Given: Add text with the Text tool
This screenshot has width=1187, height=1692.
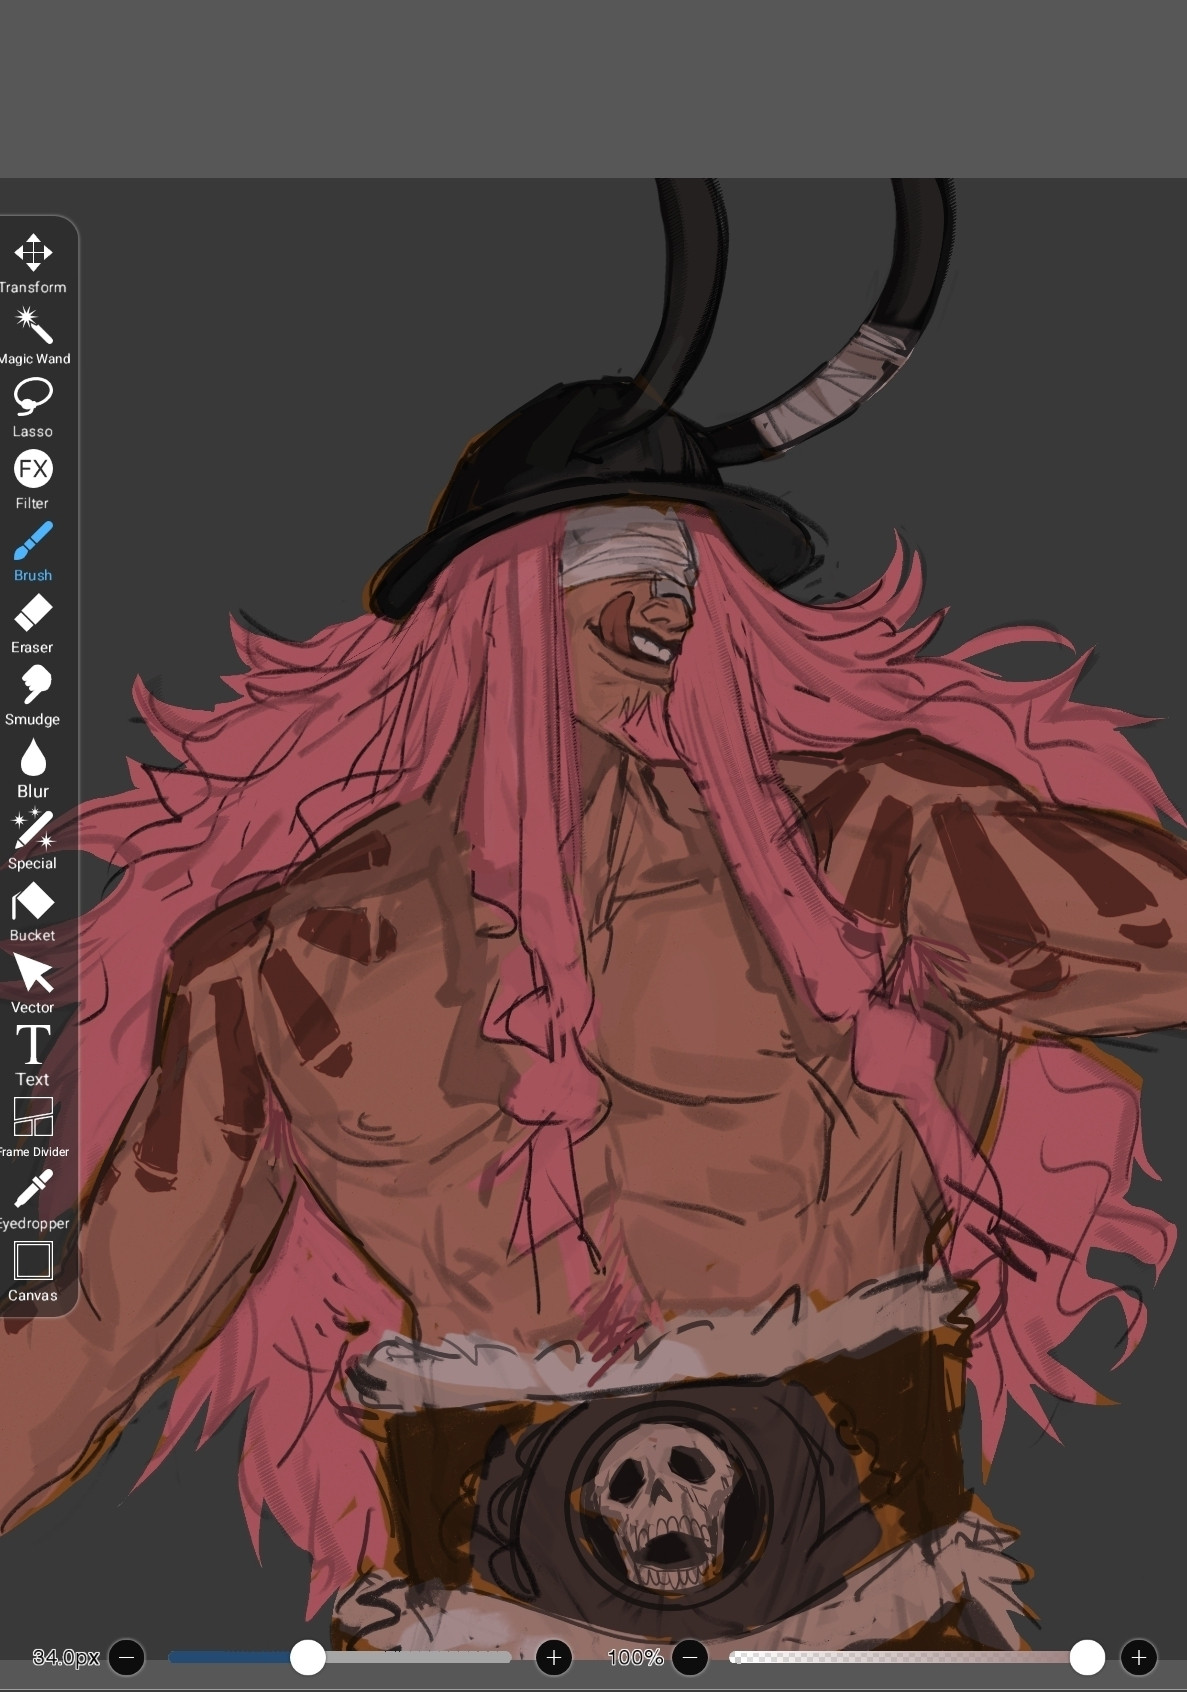Looking at the screenshot, I should coord(33,1056).
